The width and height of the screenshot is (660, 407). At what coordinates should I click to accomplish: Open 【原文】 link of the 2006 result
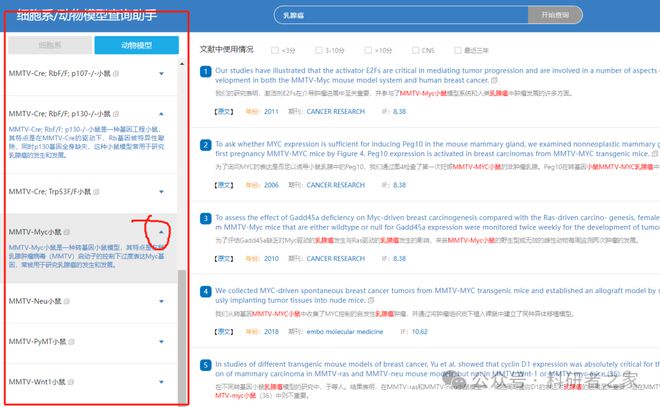point(224,185)
